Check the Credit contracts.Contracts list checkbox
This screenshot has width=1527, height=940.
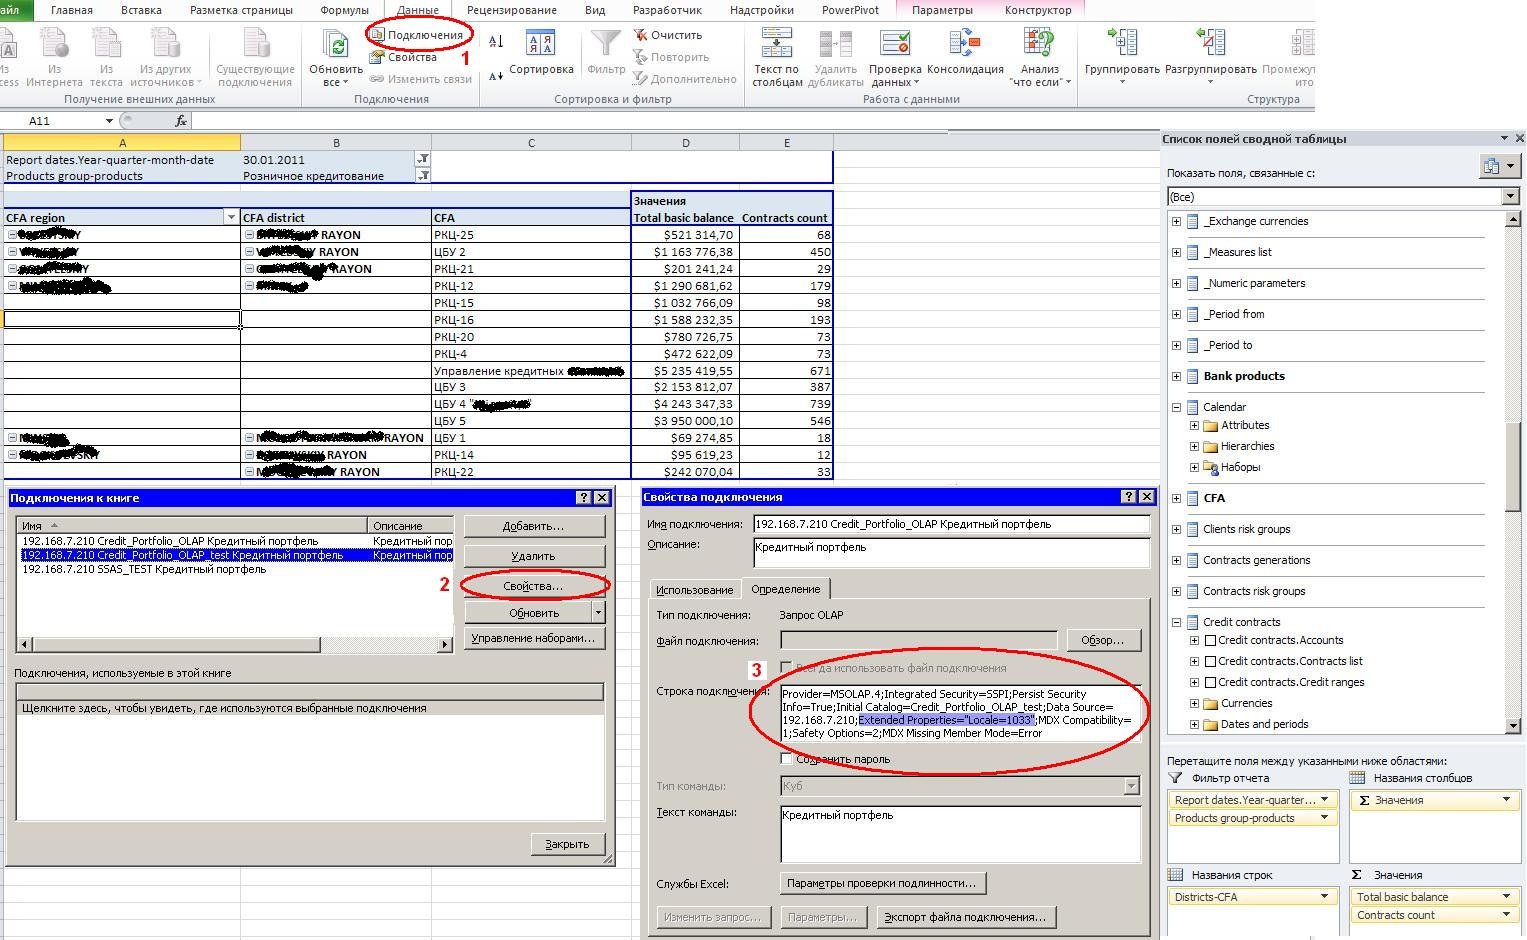tap(1210, 662)
